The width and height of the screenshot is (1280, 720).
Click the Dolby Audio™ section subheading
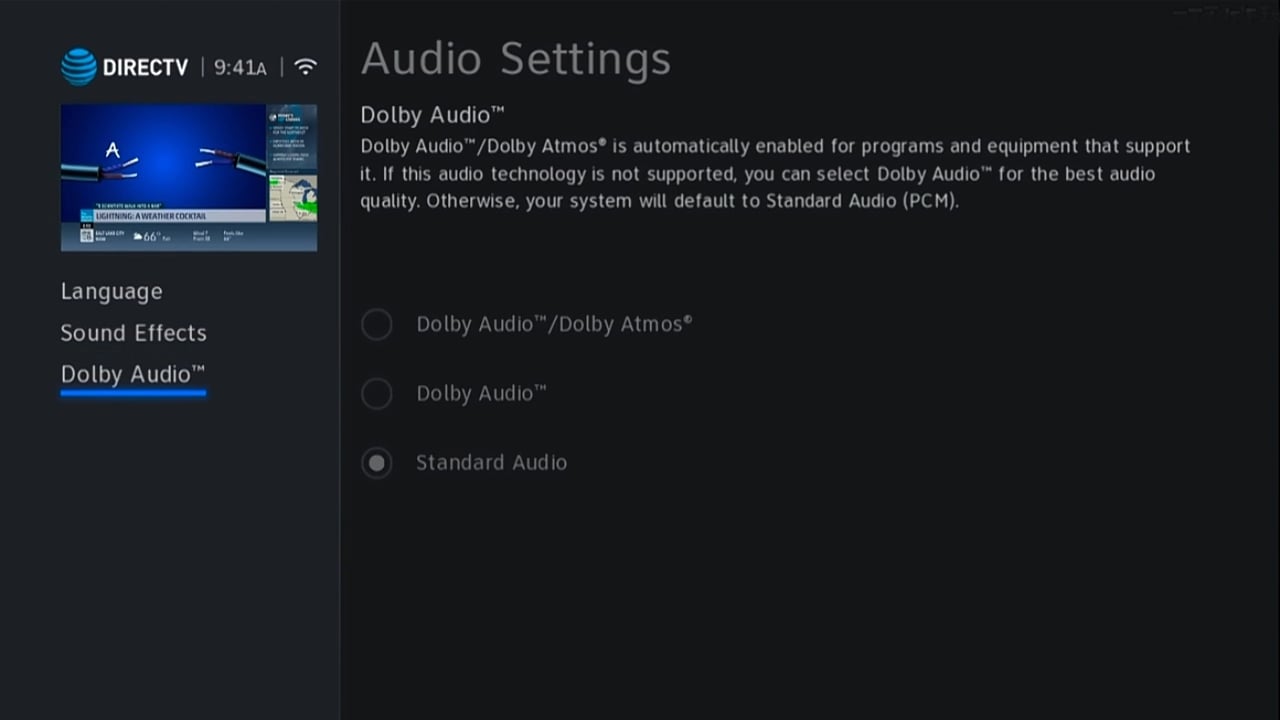[x=432, y=114]
